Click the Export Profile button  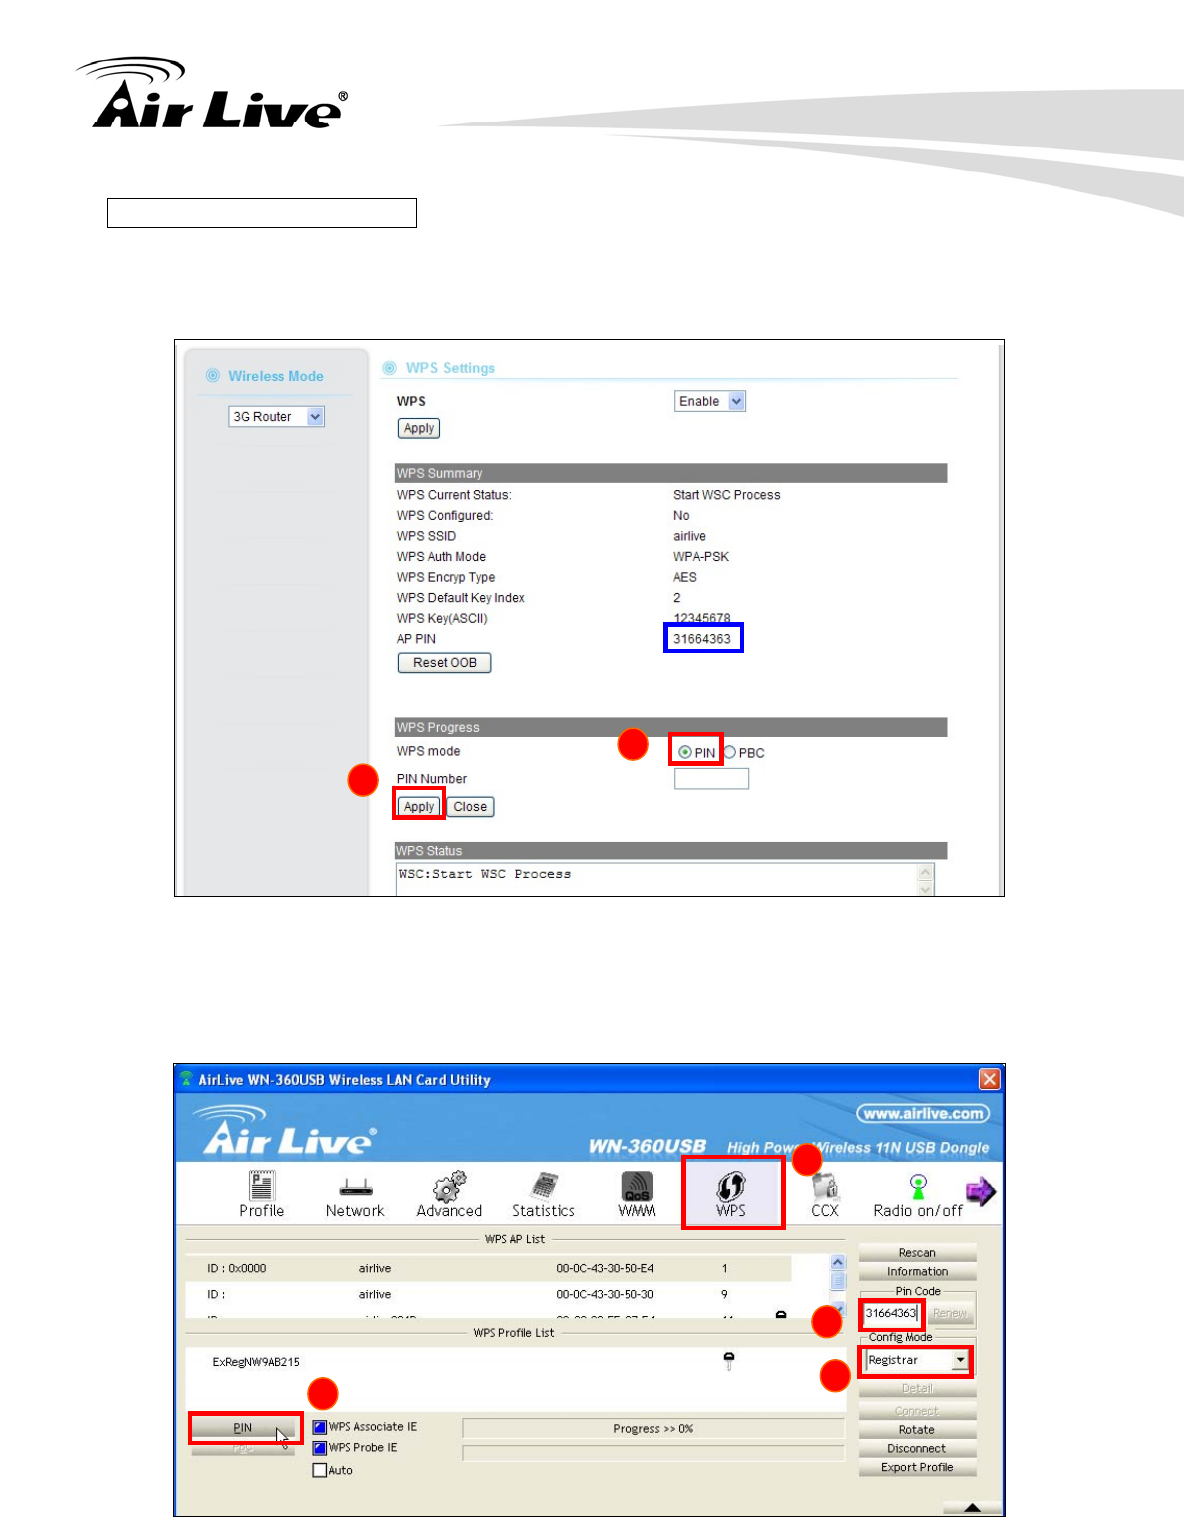pyautogui.click(x=917, y=1468)
